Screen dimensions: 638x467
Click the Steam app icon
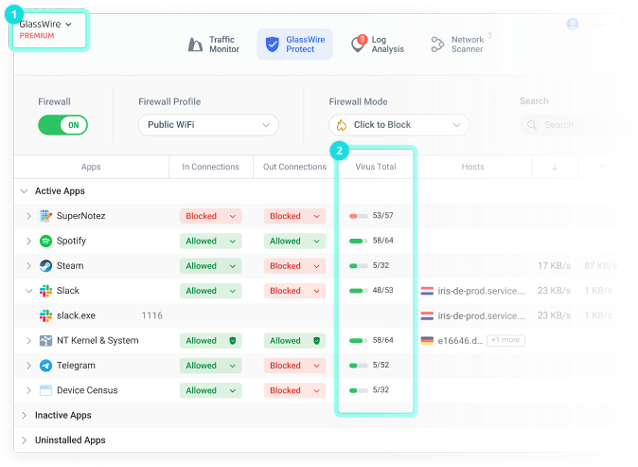click(x=46, y=266)
